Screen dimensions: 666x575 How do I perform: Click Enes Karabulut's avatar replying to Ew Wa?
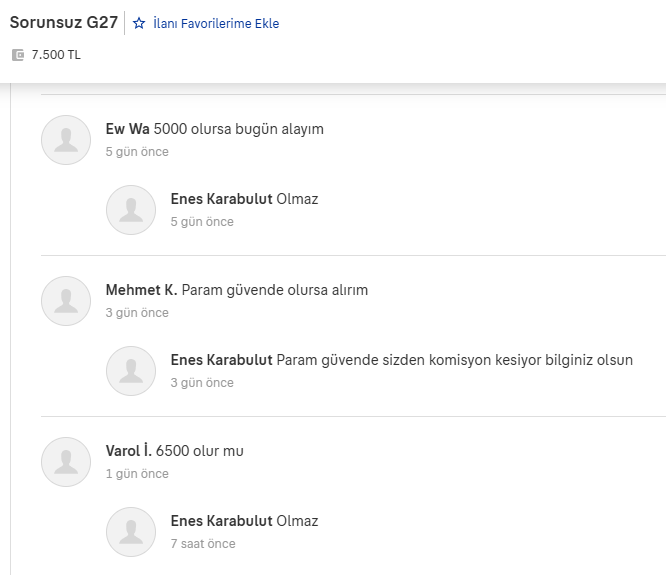[x=131, y=210]
